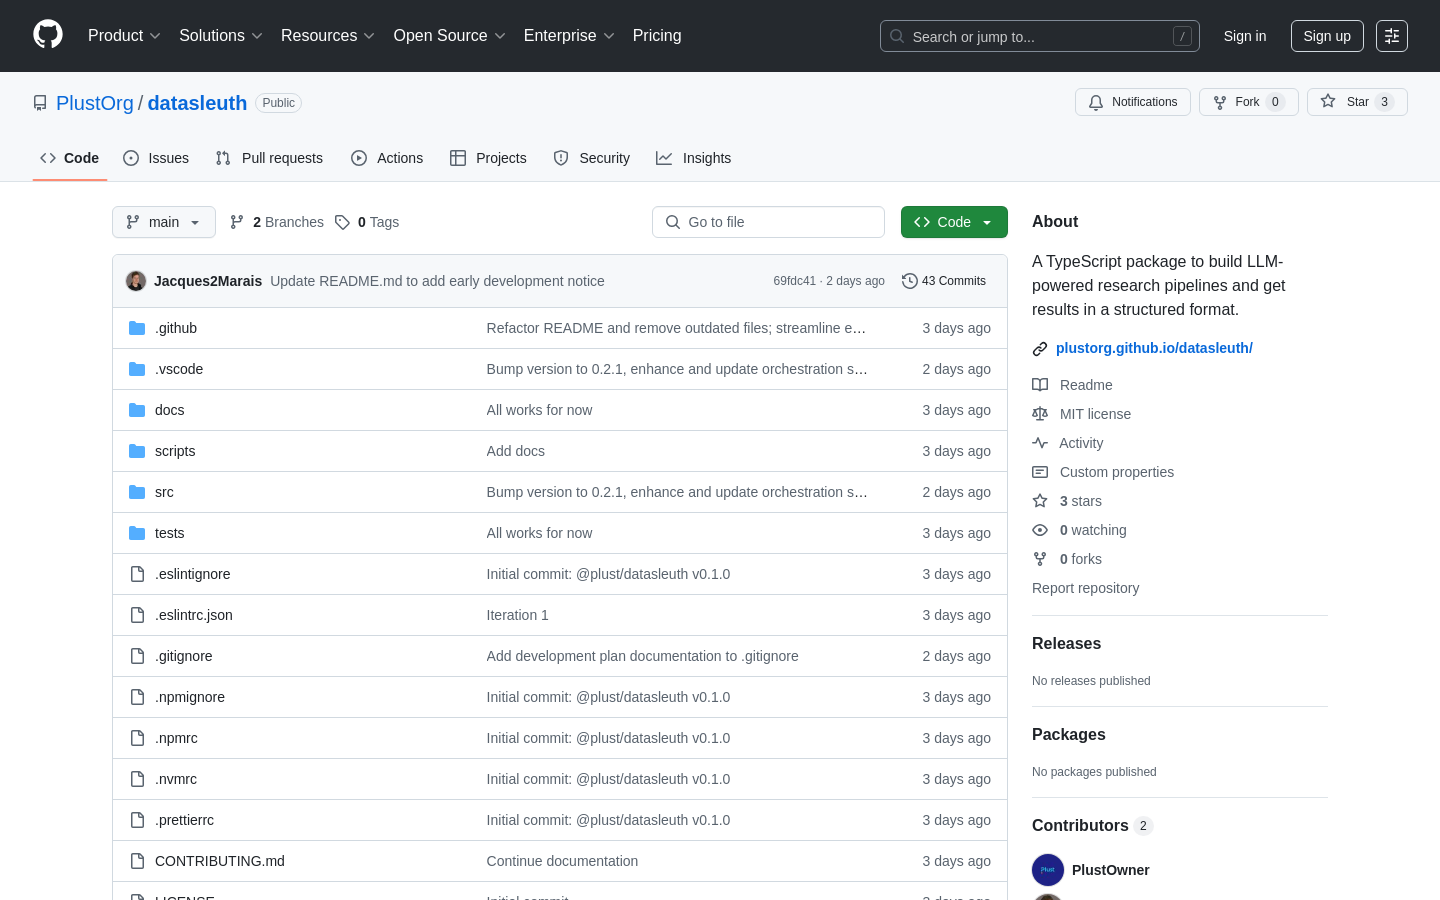This screenshot has height=900, width=1440.
Task: Expand the Solutions menu
Action: coord(221,36)
